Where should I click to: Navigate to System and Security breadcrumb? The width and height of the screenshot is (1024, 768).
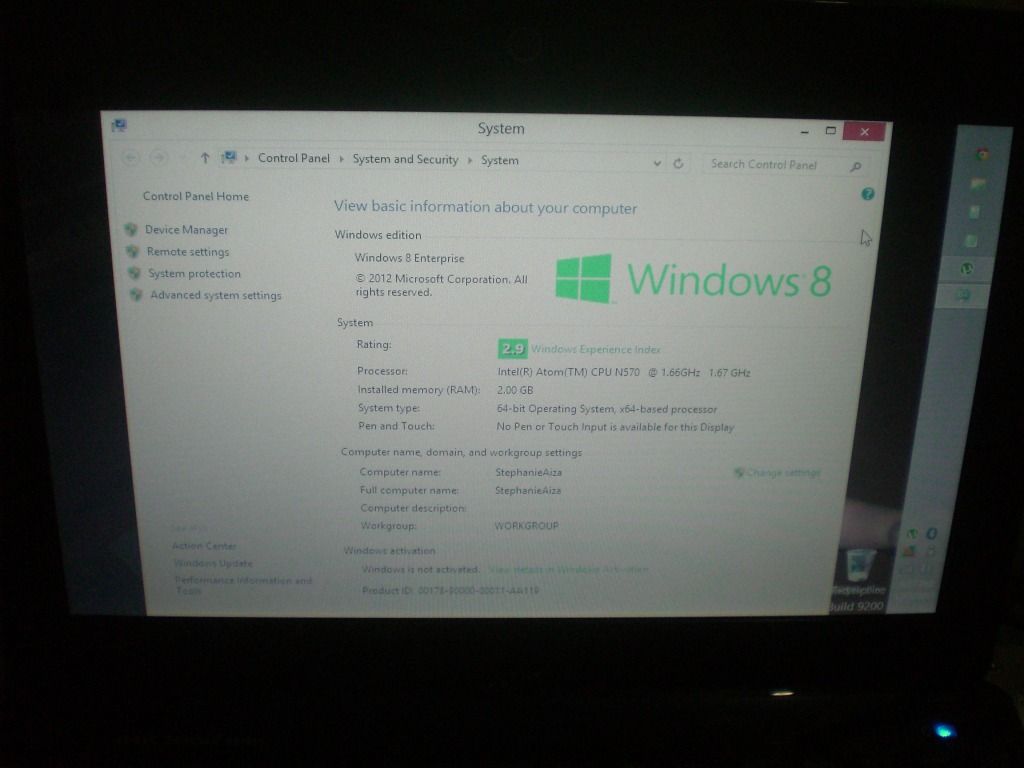(x=406, y=159)
